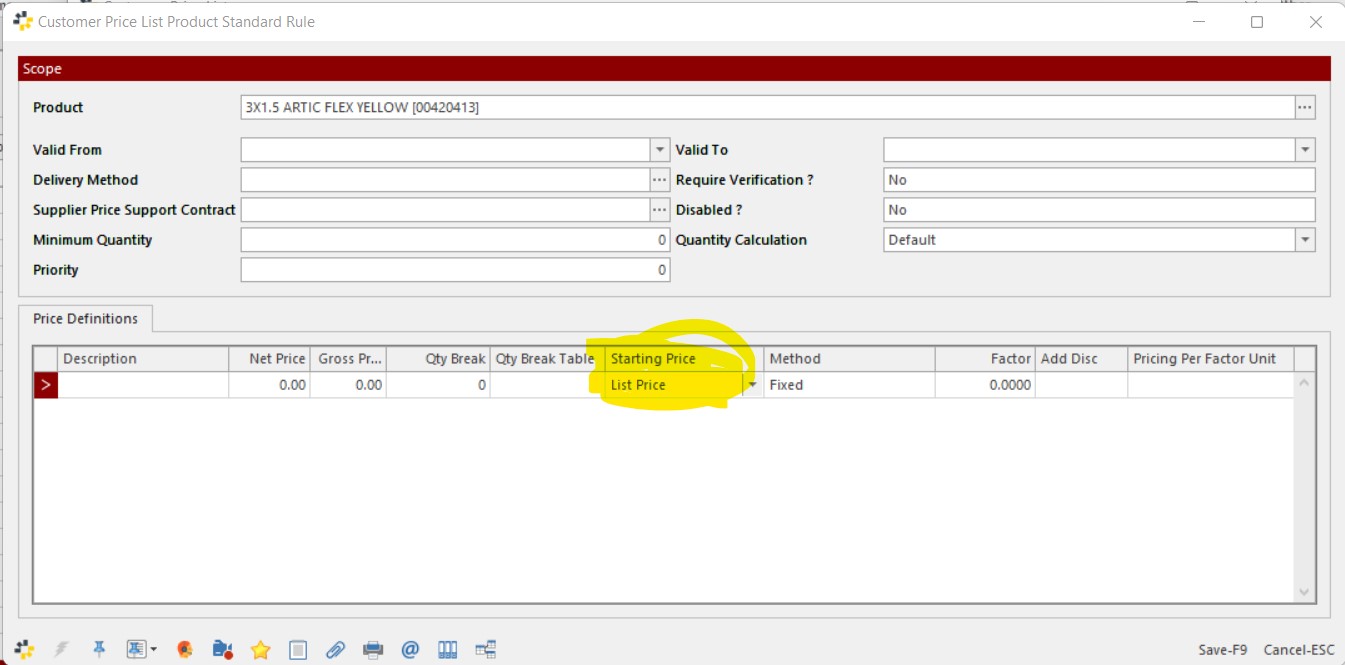This screenshot has width=1345, height=665.
Task: Click the printer icon
Action: pyautogui.click(x=373, y=650)
